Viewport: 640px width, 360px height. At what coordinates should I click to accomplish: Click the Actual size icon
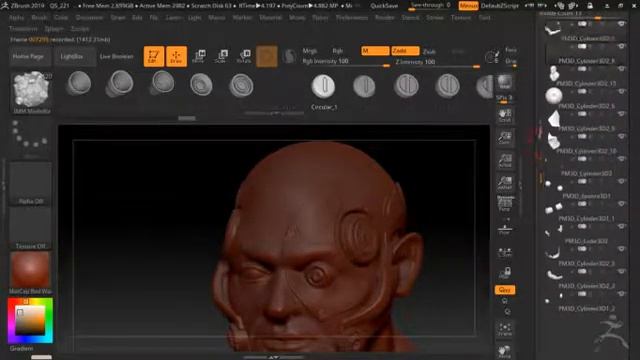click(505, 160)
